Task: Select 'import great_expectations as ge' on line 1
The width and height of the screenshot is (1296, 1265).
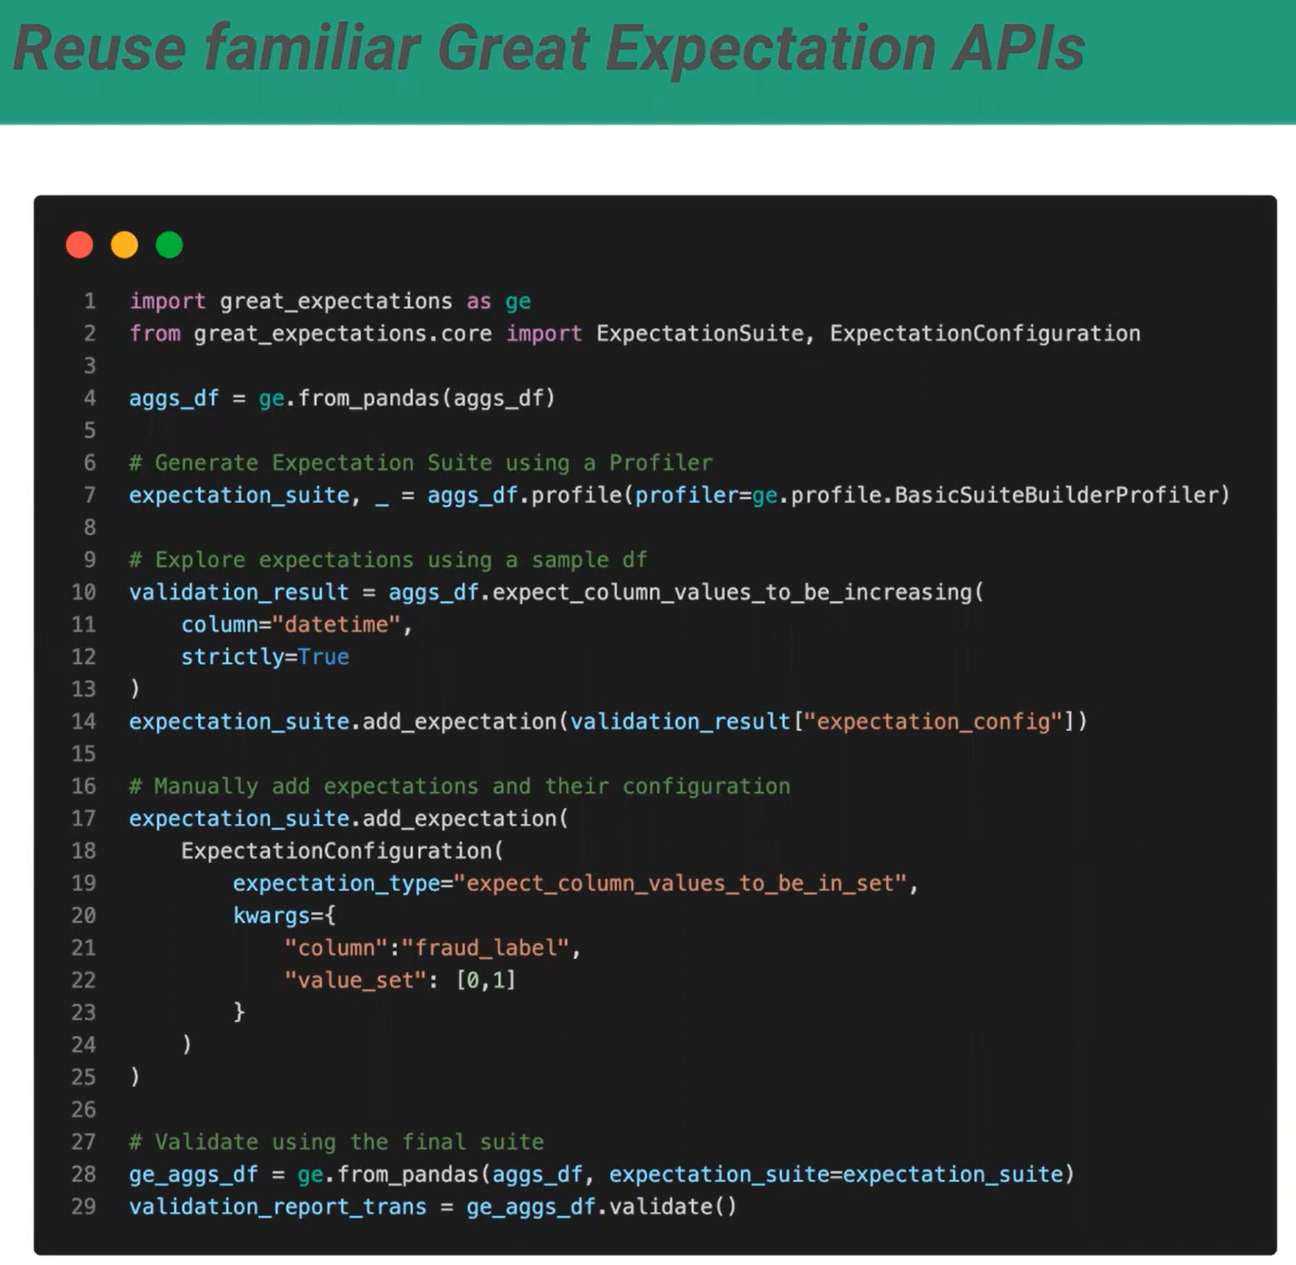Action: tap(330, 301)
